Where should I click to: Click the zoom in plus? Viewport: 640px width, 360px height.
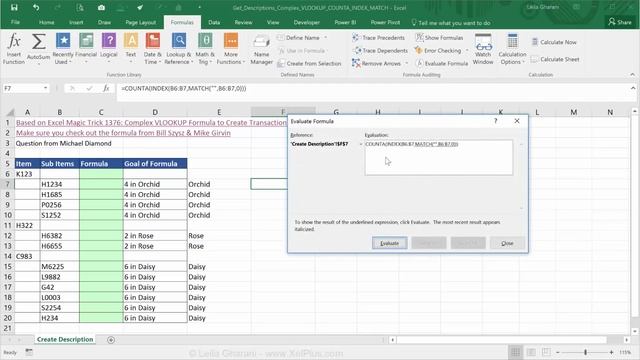pos(611,352)
